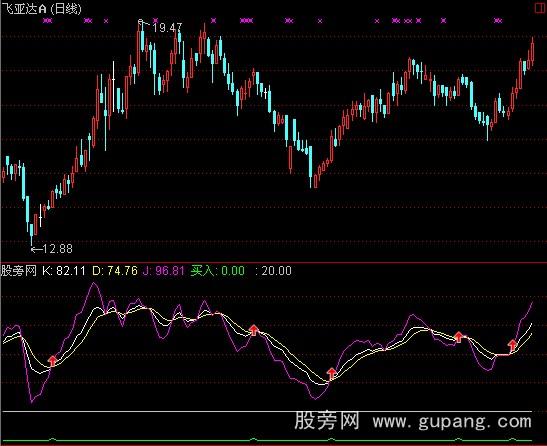The width and height of the screenshot is (547, 446).
Task: Click the first red buy arrow on the KDJ chart
Action: pos(52,360)
